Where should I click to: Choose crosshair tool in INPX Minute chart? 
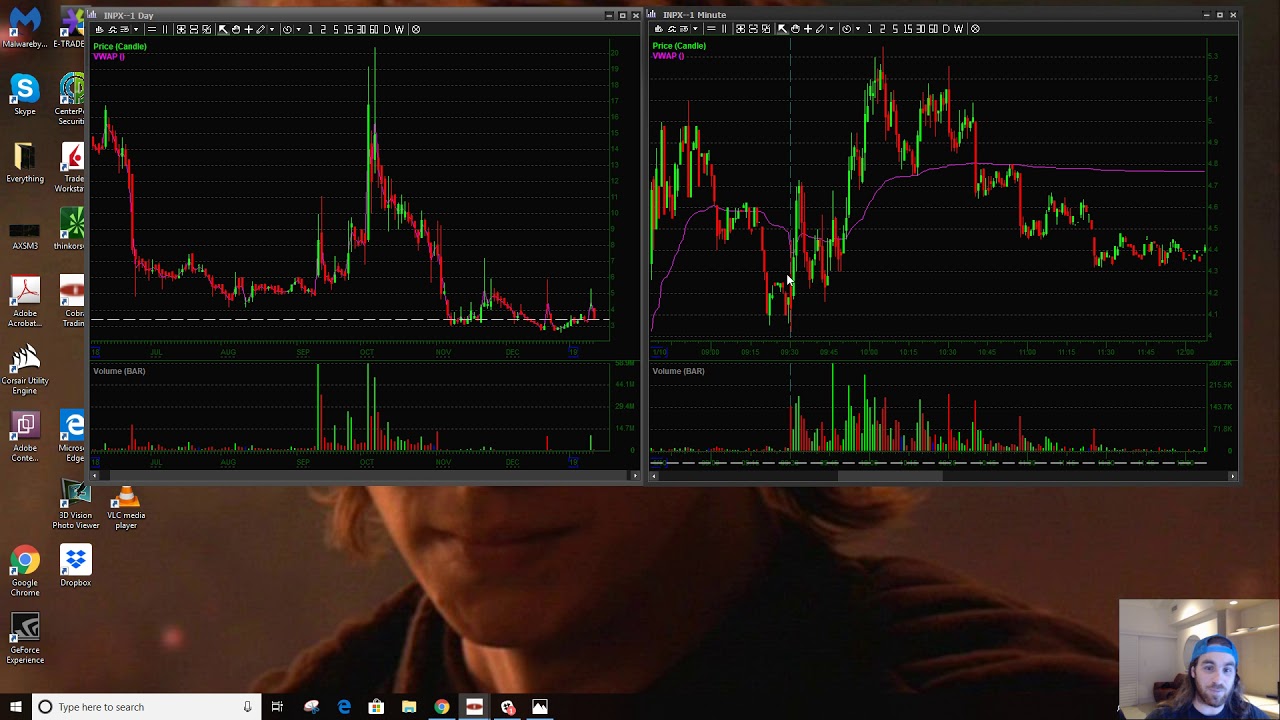[808, 29]
